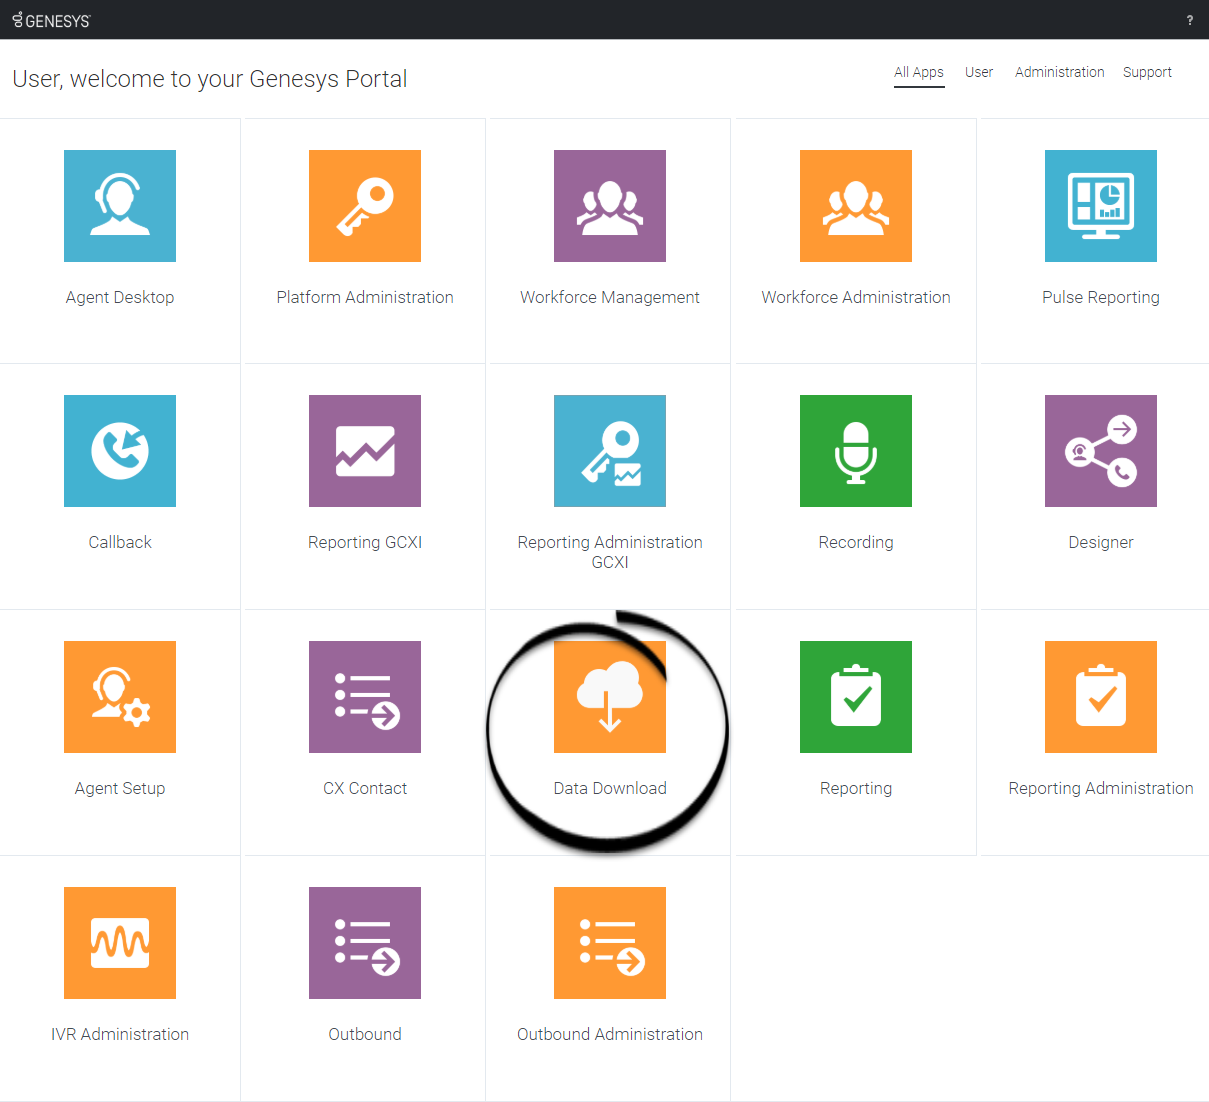Click the Recording label text
Viewport: 1209px width, 1102px height.
pos(856,542)
